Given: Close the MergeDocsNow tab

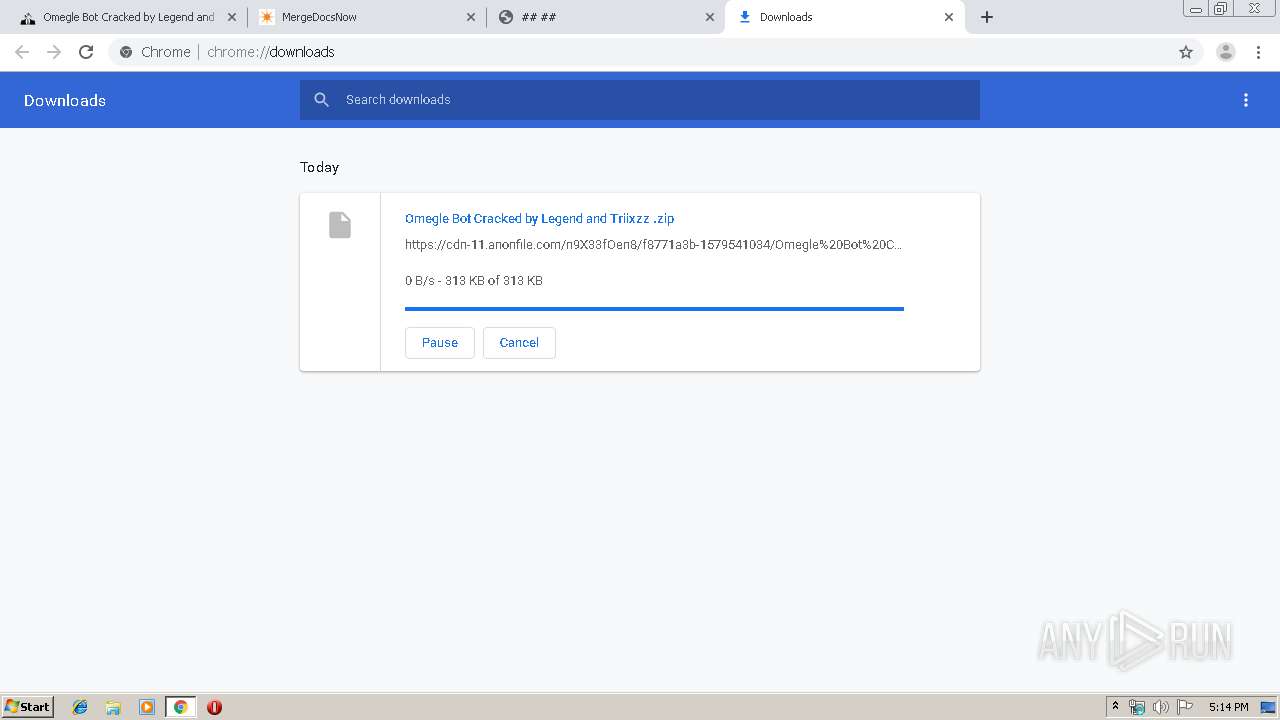Looking at the screenshot, I should point(471,17).
